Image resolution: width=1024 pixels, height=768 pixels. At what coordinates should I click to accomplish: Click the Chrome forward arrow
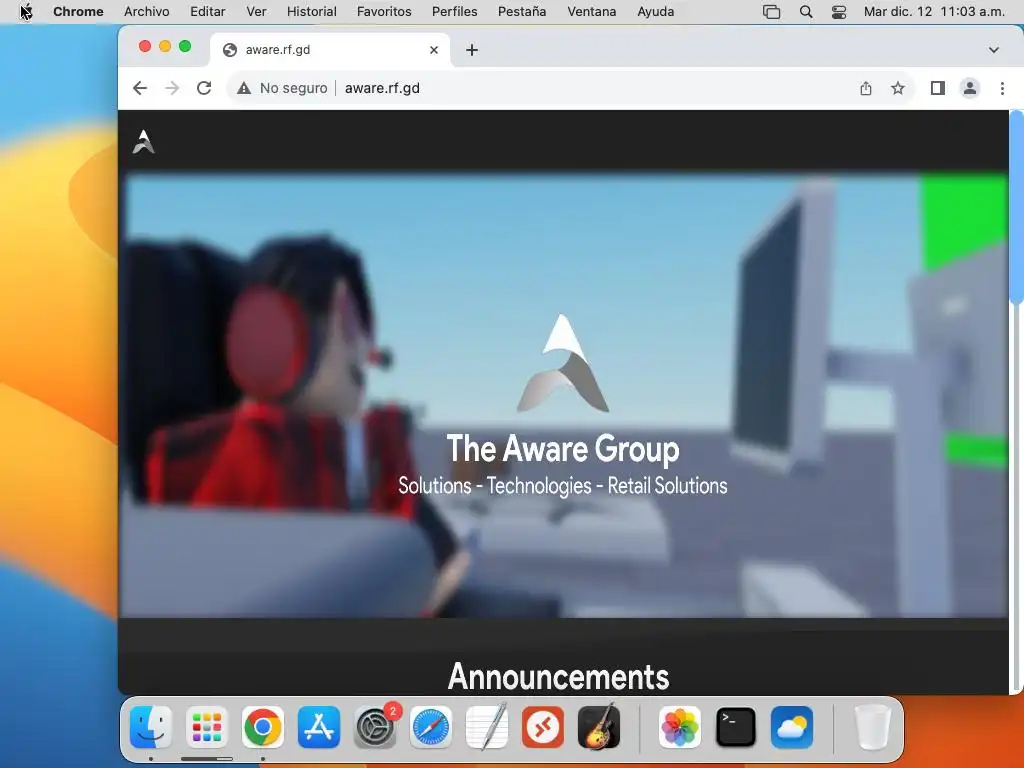coord(172,88)
